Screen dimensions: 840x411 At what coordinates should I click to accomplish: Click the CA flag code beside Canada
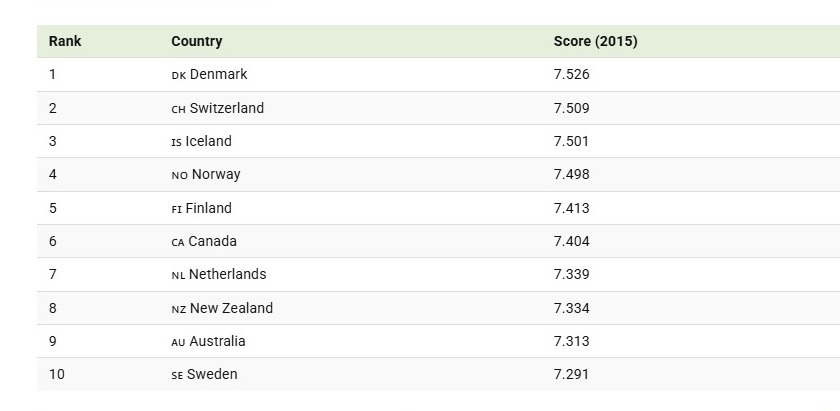point(178,242)
